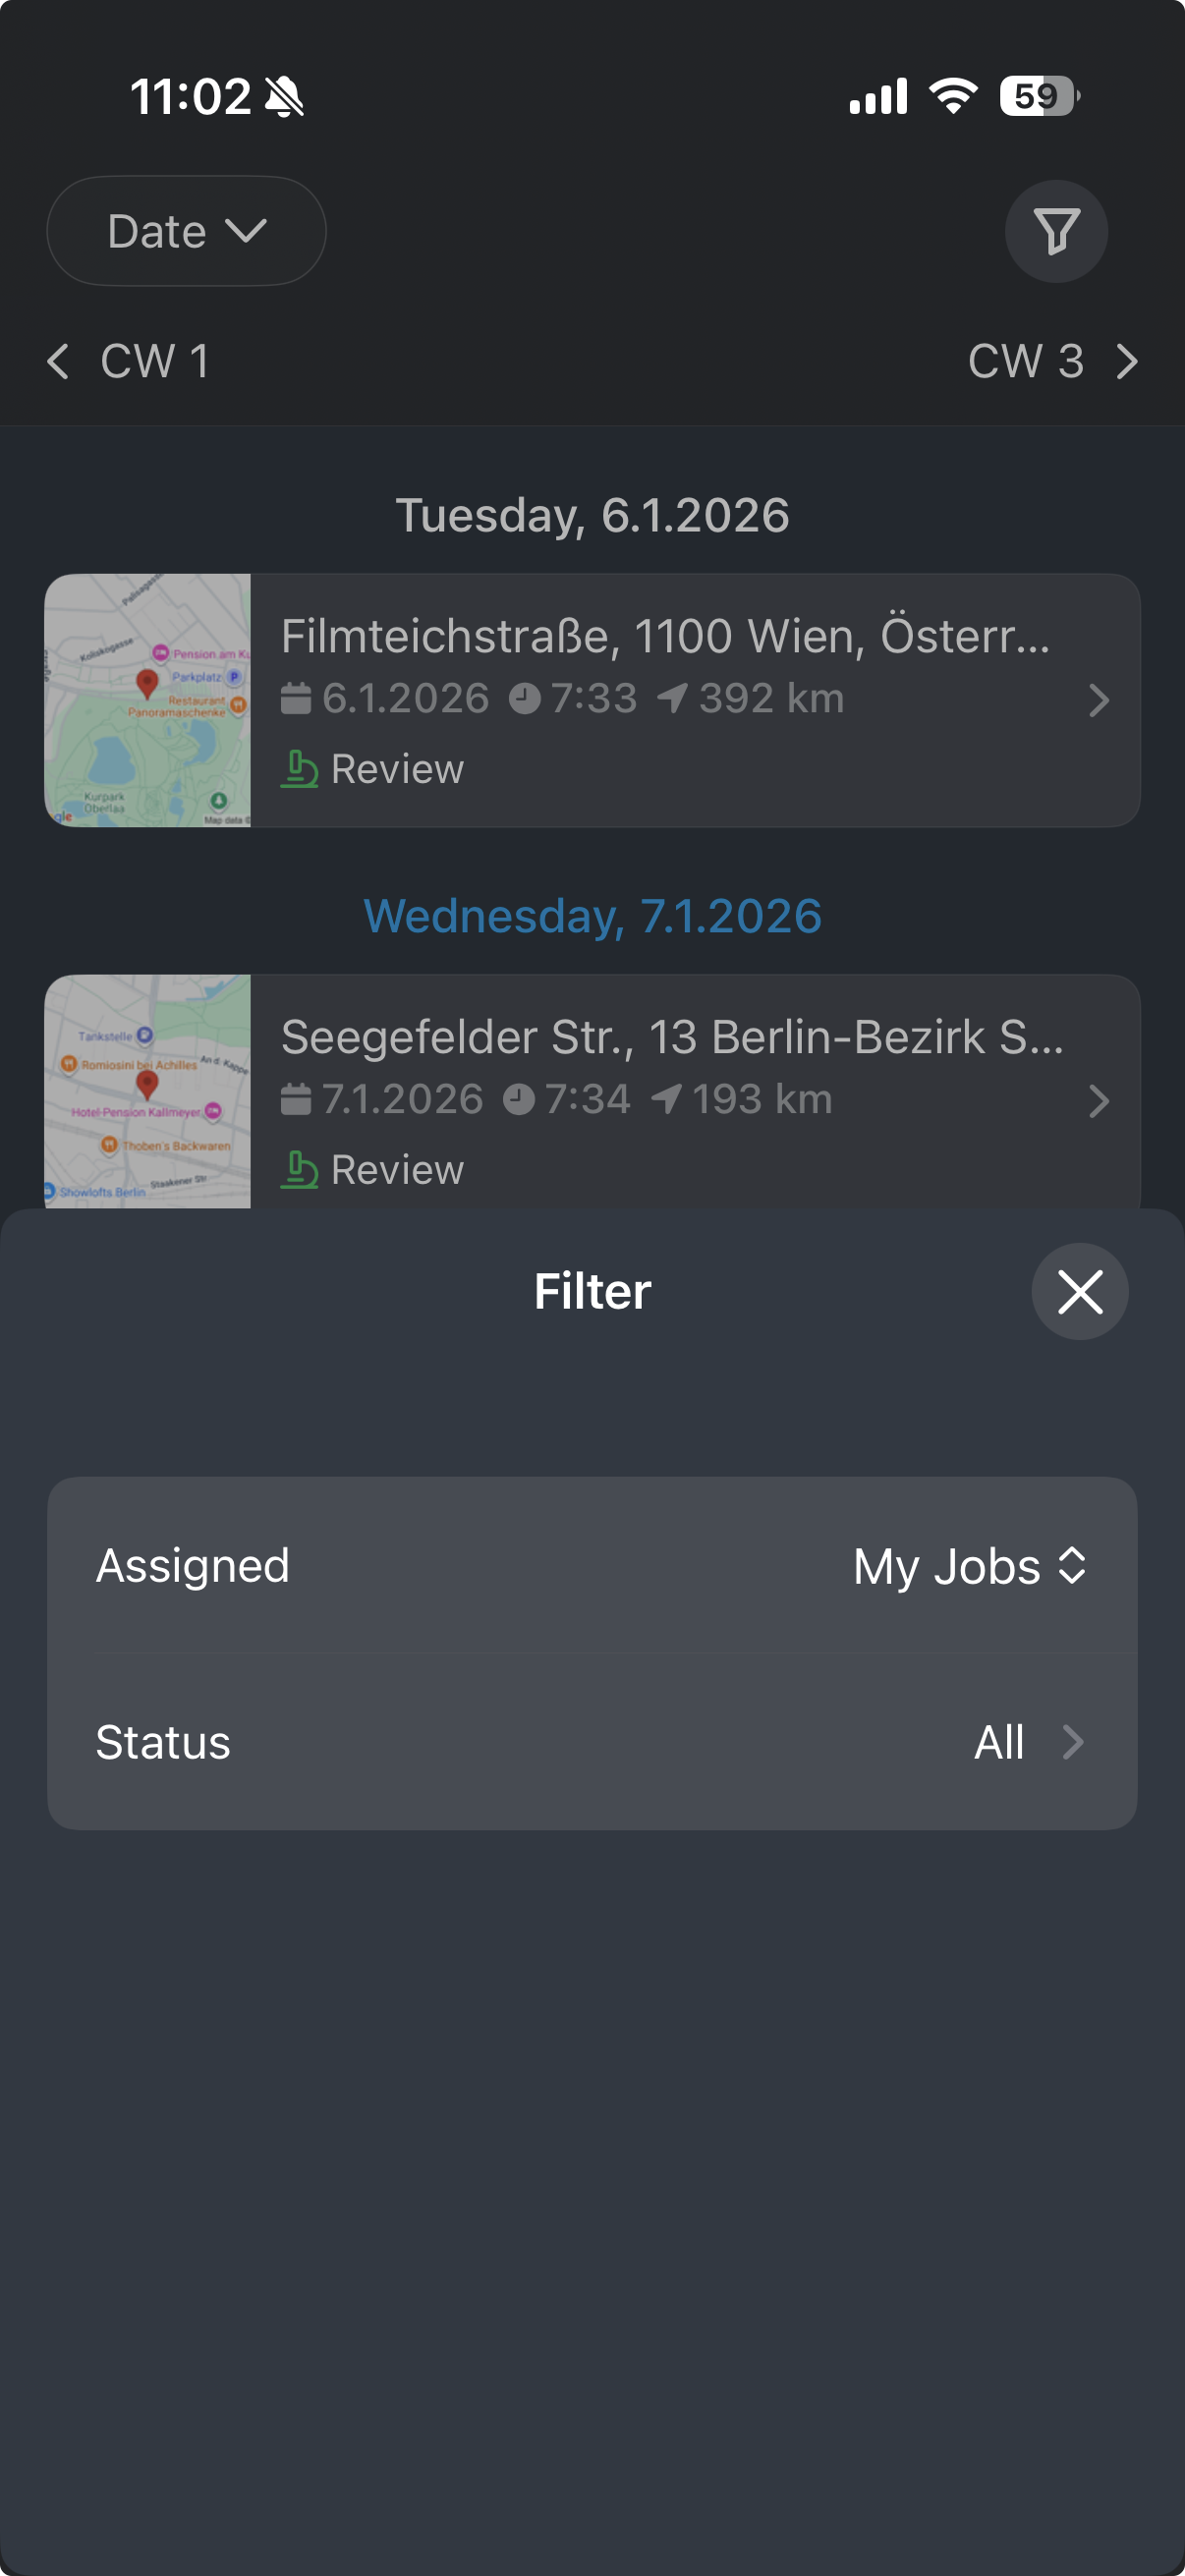Click Review status icon on Wien job

(x=299, y=769)
